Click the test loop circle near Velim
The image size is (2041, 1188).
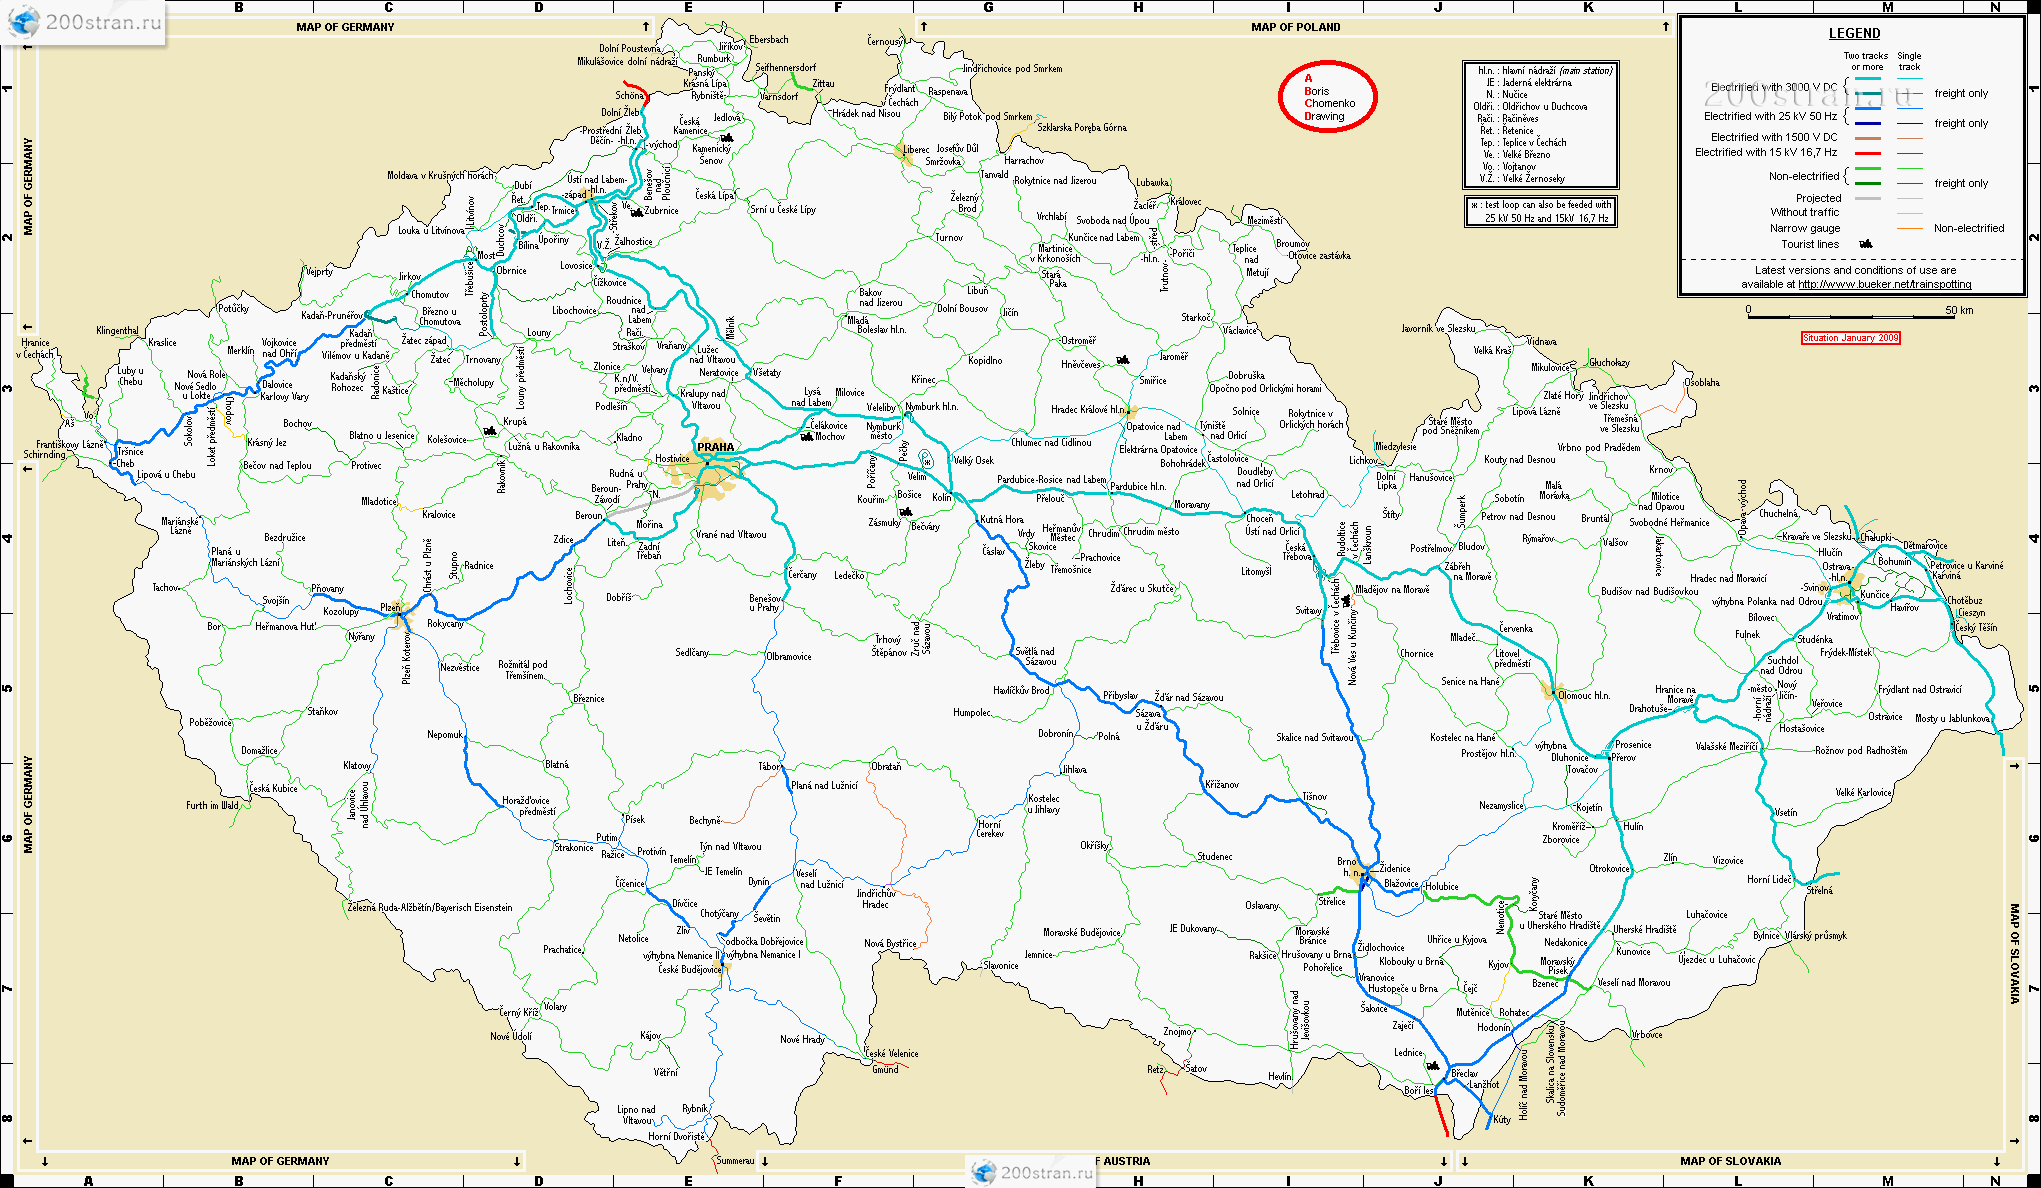pos(927,460)
